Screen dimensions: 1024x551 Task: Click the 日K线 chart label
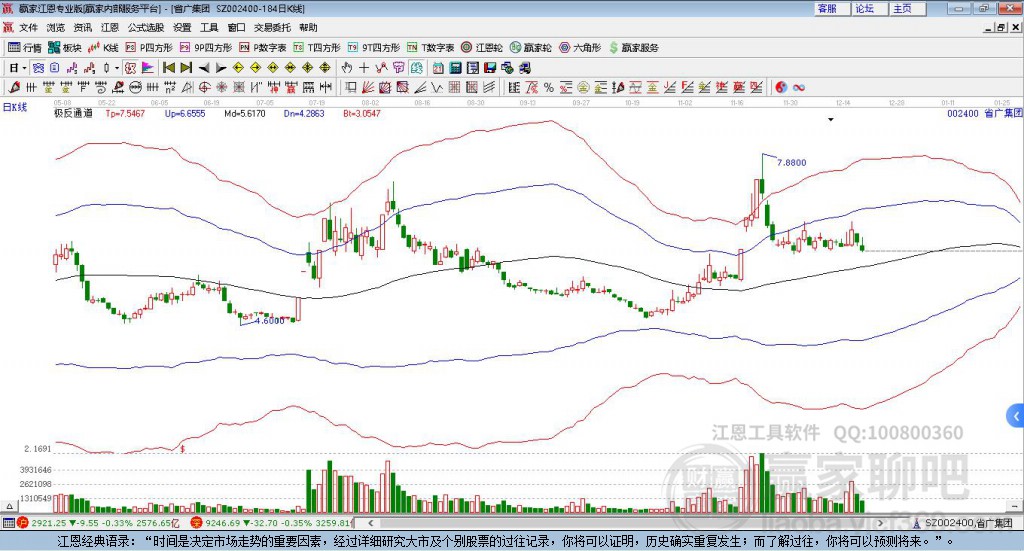pyautogui.click(x=15, y=108)
